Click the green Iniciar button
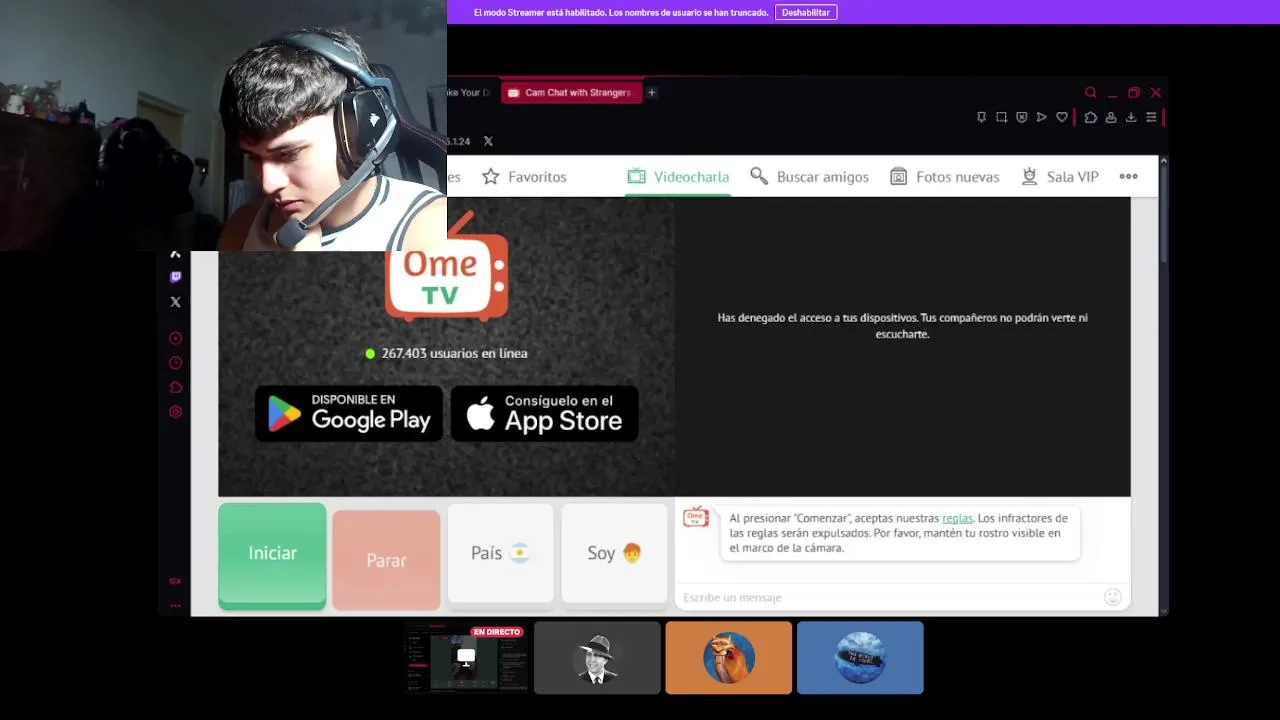1280x720 pixels. click(x=272, y=556)
